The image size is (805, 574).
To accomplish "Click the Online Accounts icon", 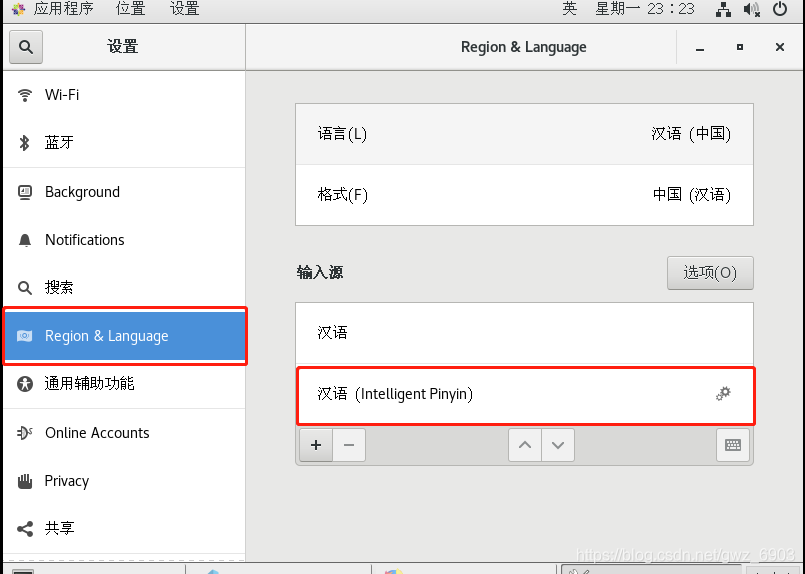I will tap(25, 433).
